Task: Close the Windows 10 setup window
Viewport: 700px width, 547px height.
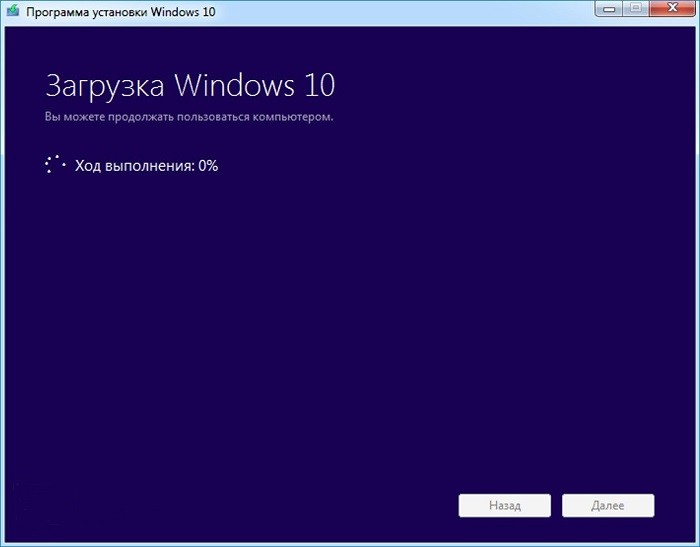Action: point(673,8)
